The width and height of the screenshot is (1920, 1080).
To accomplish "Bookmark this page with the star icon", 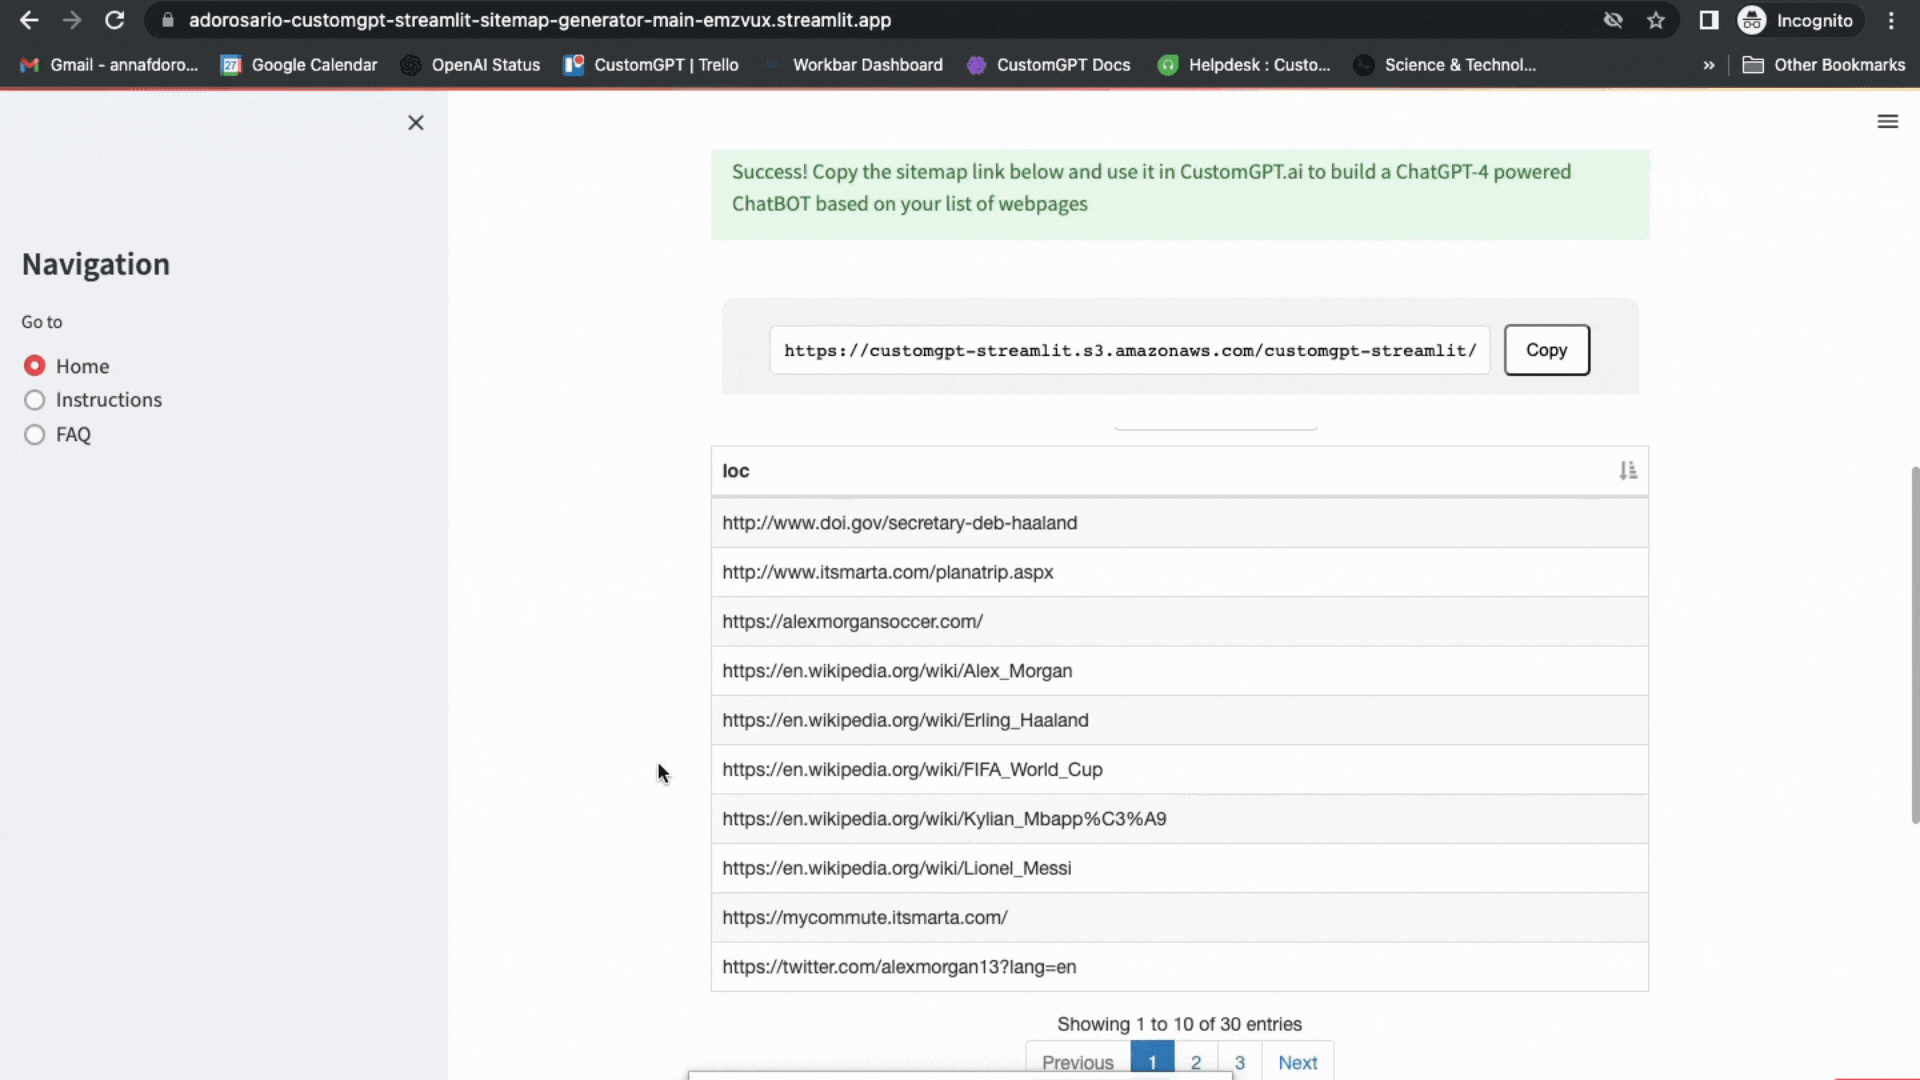I will tap(1656, 20).
